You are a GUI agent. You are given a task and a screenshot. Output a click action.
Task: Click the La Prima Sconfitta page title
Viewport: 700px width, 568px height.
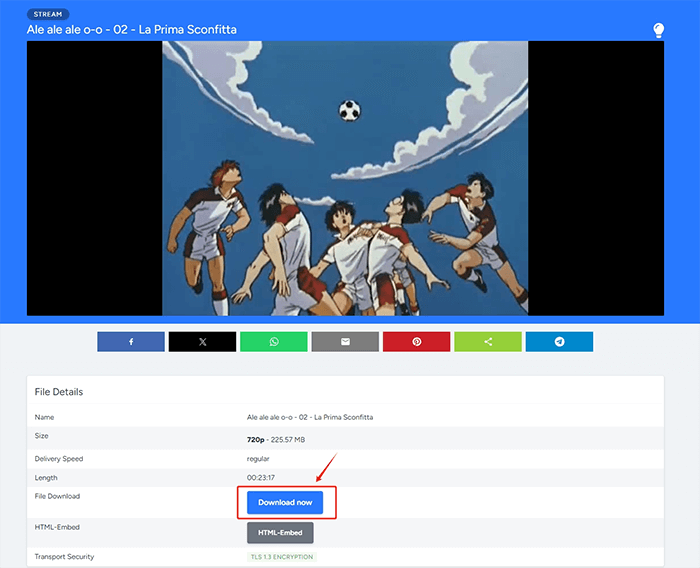pyautogui.click(x=132, y=30)
